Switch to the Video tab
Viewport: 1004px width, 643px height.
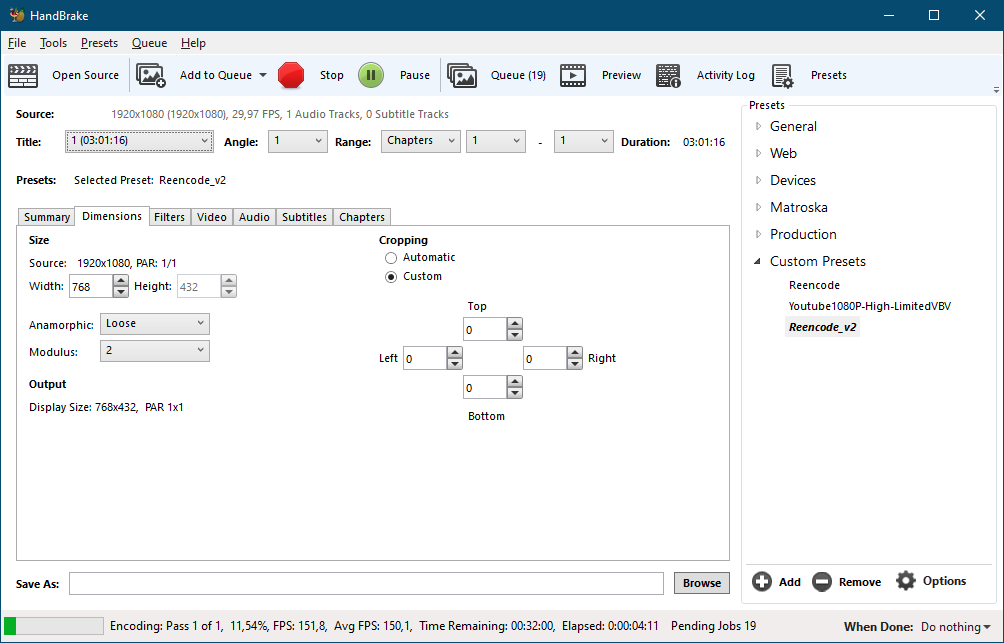(x=212, y=217)
